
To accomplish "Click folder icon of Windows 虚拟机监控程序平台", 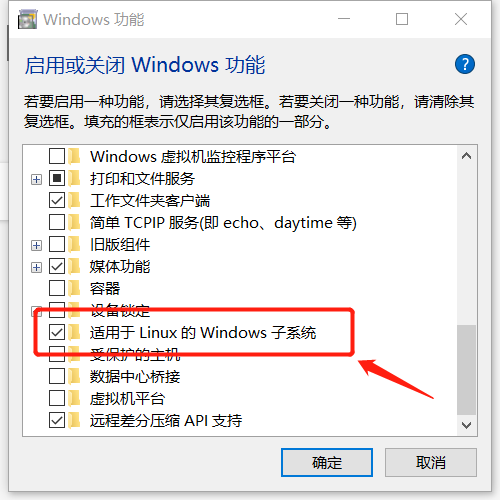I will 74,156.
